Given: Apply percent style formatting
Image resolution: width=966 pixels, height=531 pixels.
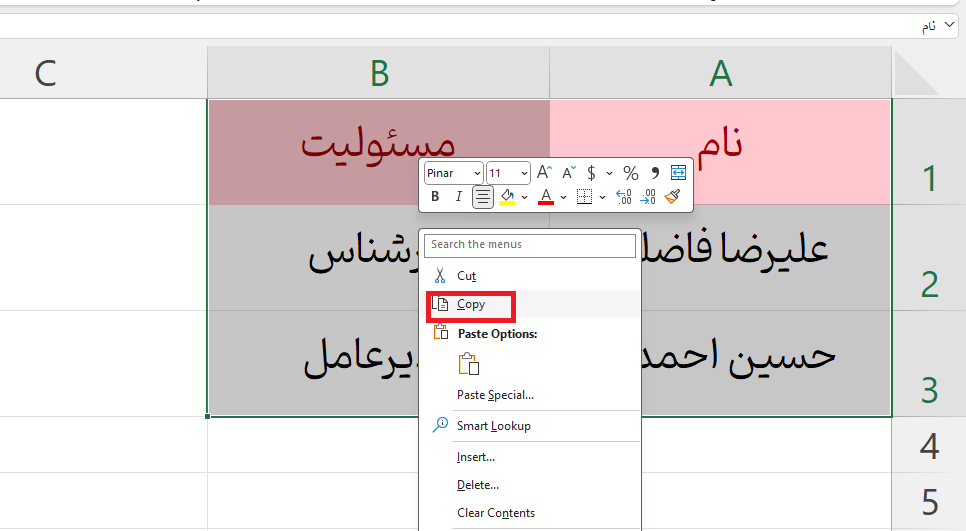Looking at the screenshot, I should click(x=631, y=173).
